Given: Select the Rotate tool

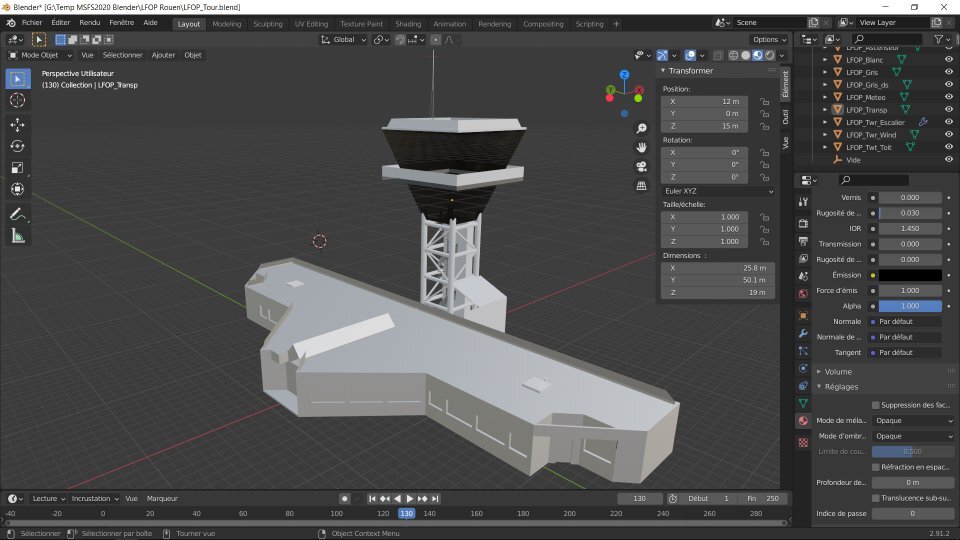Looking at the screenshot, I should 18,146.
